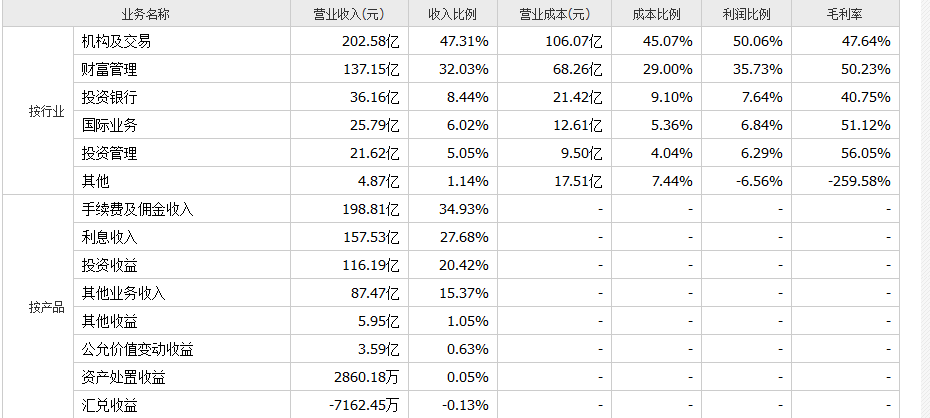The width and height of the screenshot is (930, 418).
Task: Select the 投资银行 row label
Action: click(109, 97)
